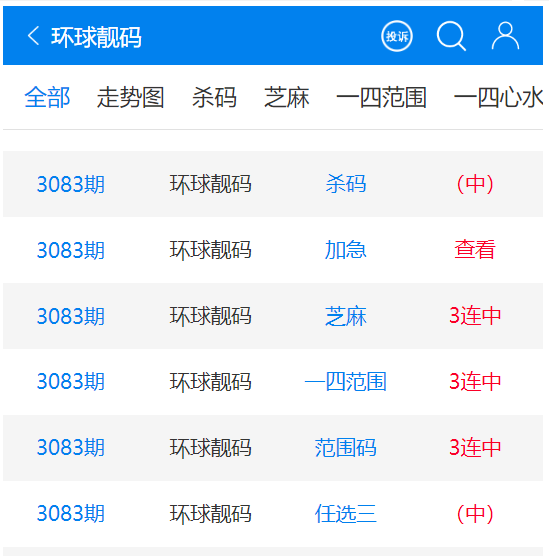Open the 一四心水 tab
This screenshot has height=556, width=549.
[x=498, y=97]
